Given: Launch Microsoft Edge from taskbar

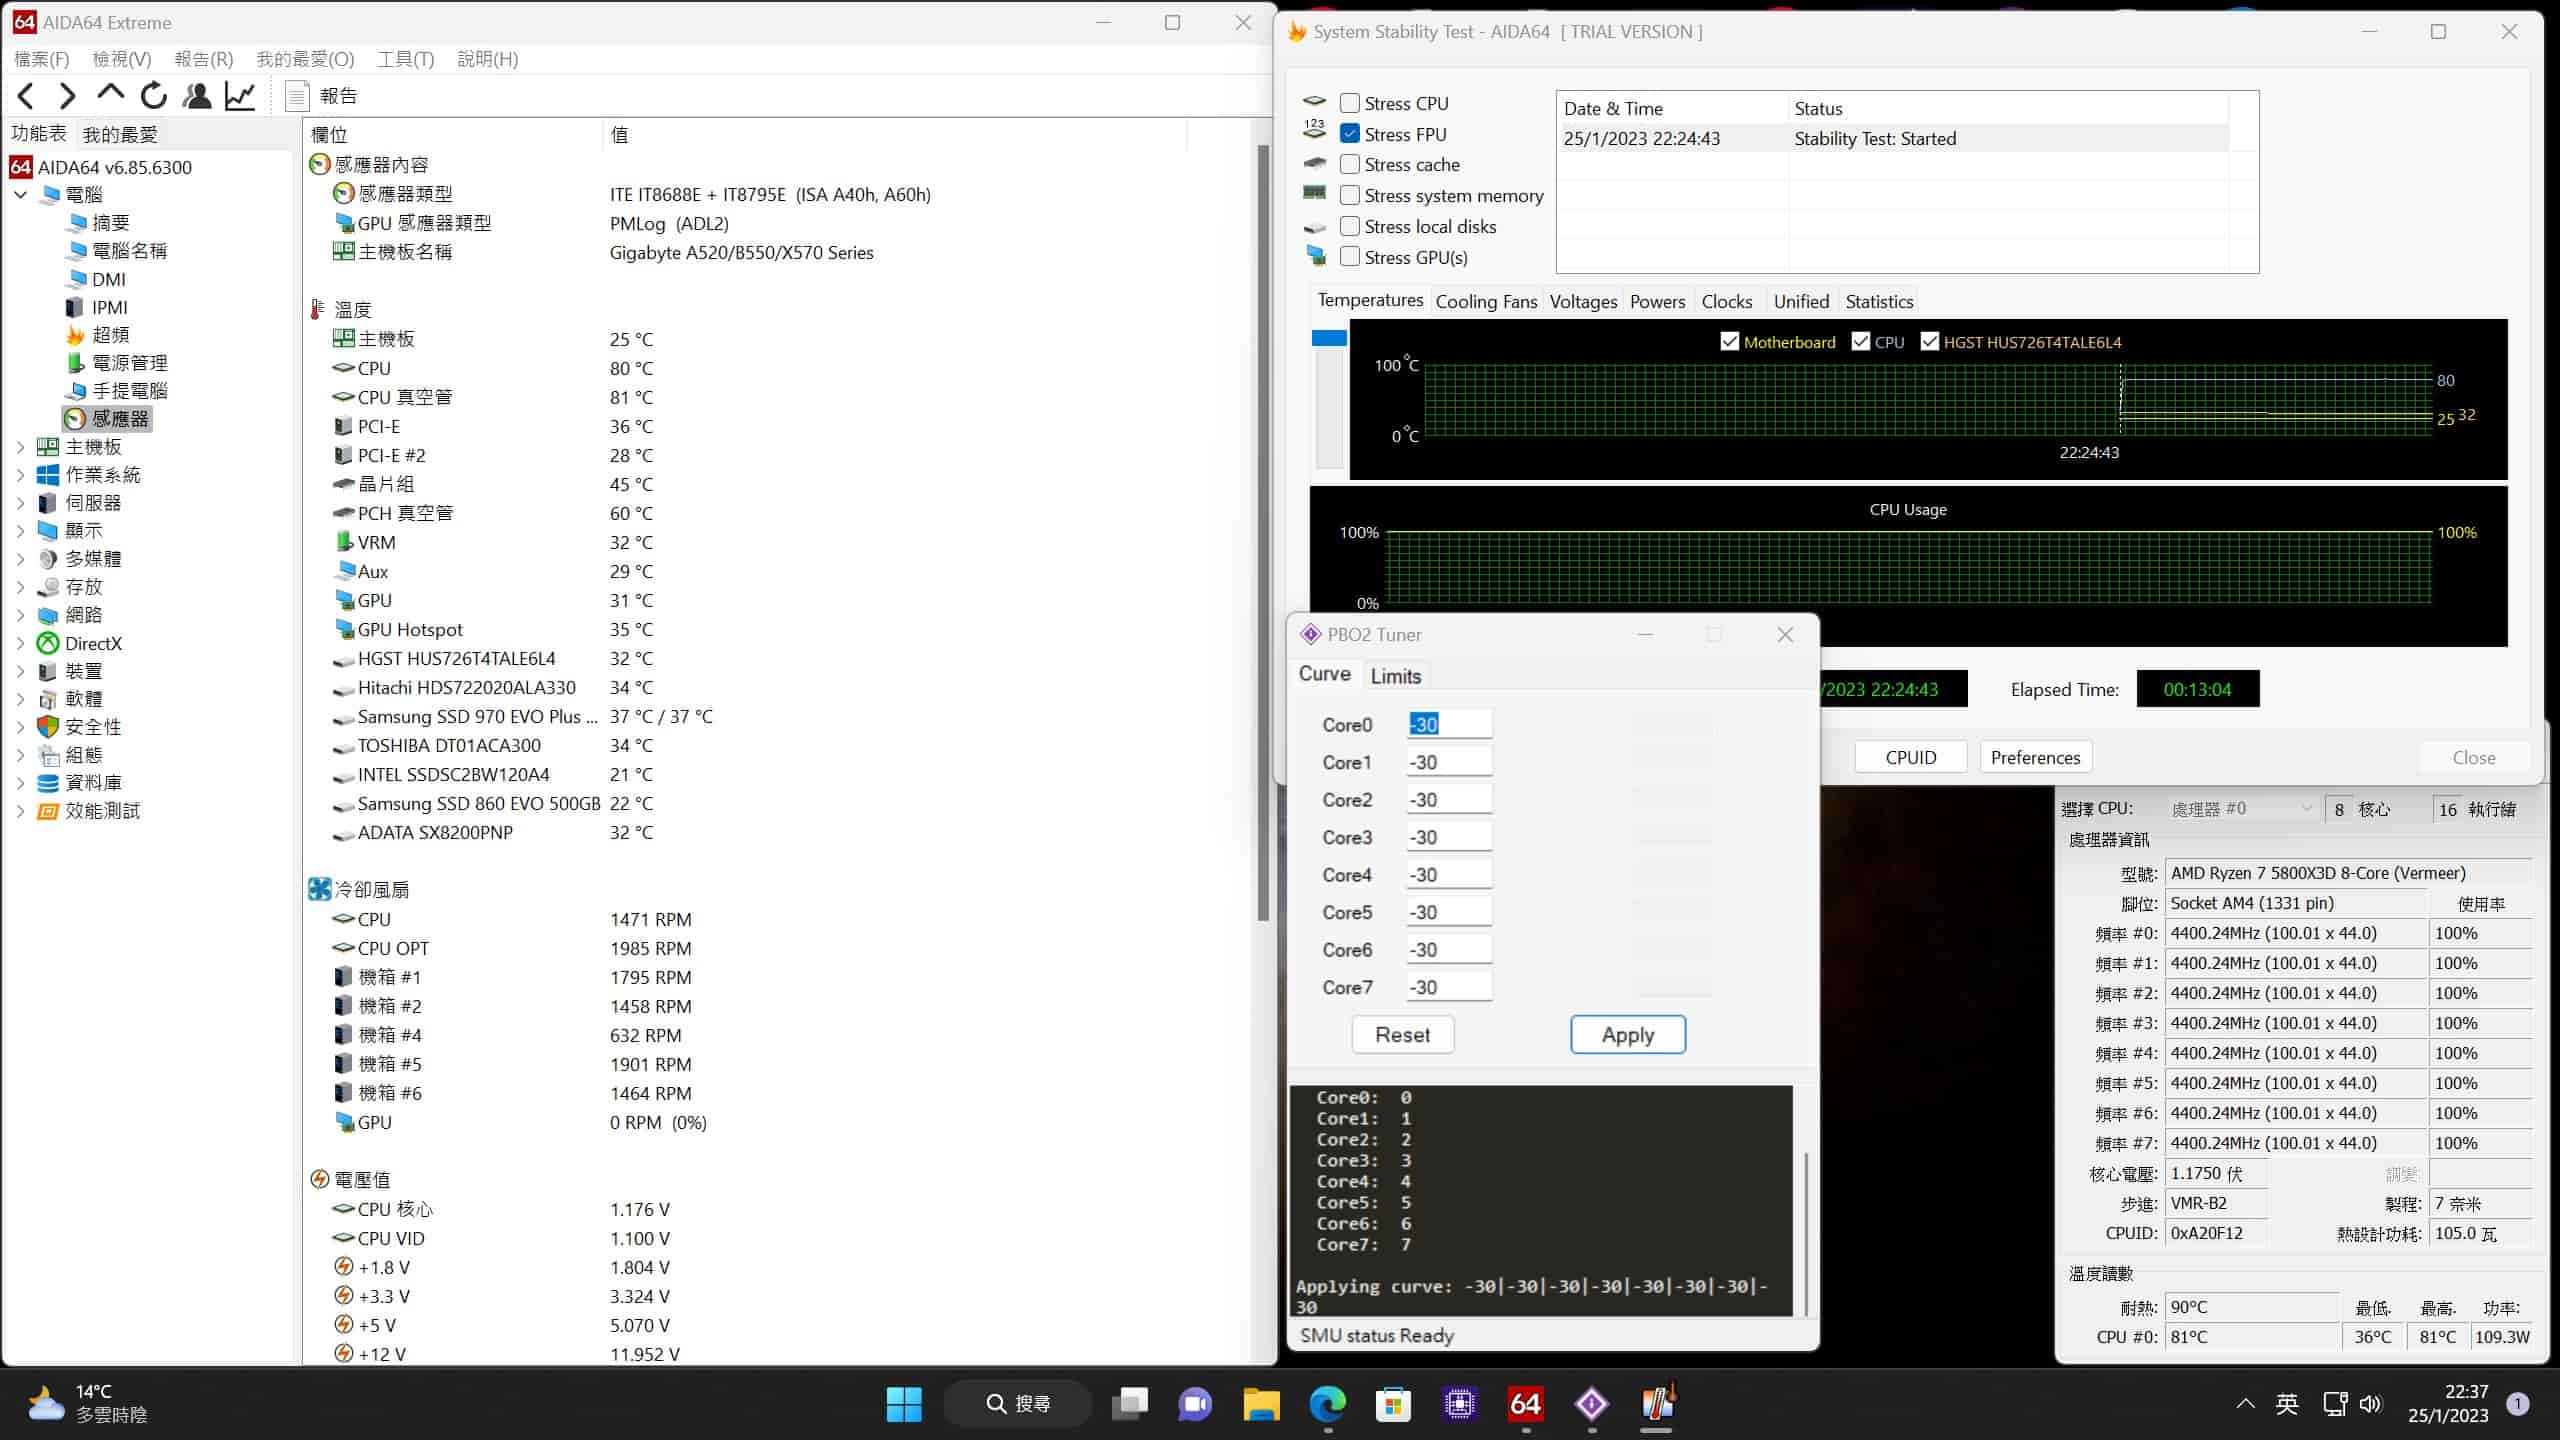Looking at the screenshot, I should click(1327, 1404).
